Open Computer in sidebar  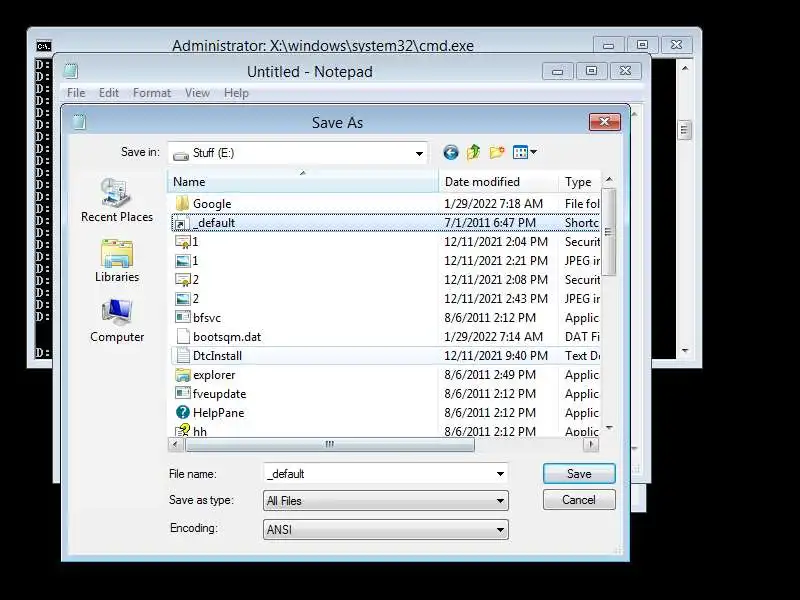[x=117, y=321]
